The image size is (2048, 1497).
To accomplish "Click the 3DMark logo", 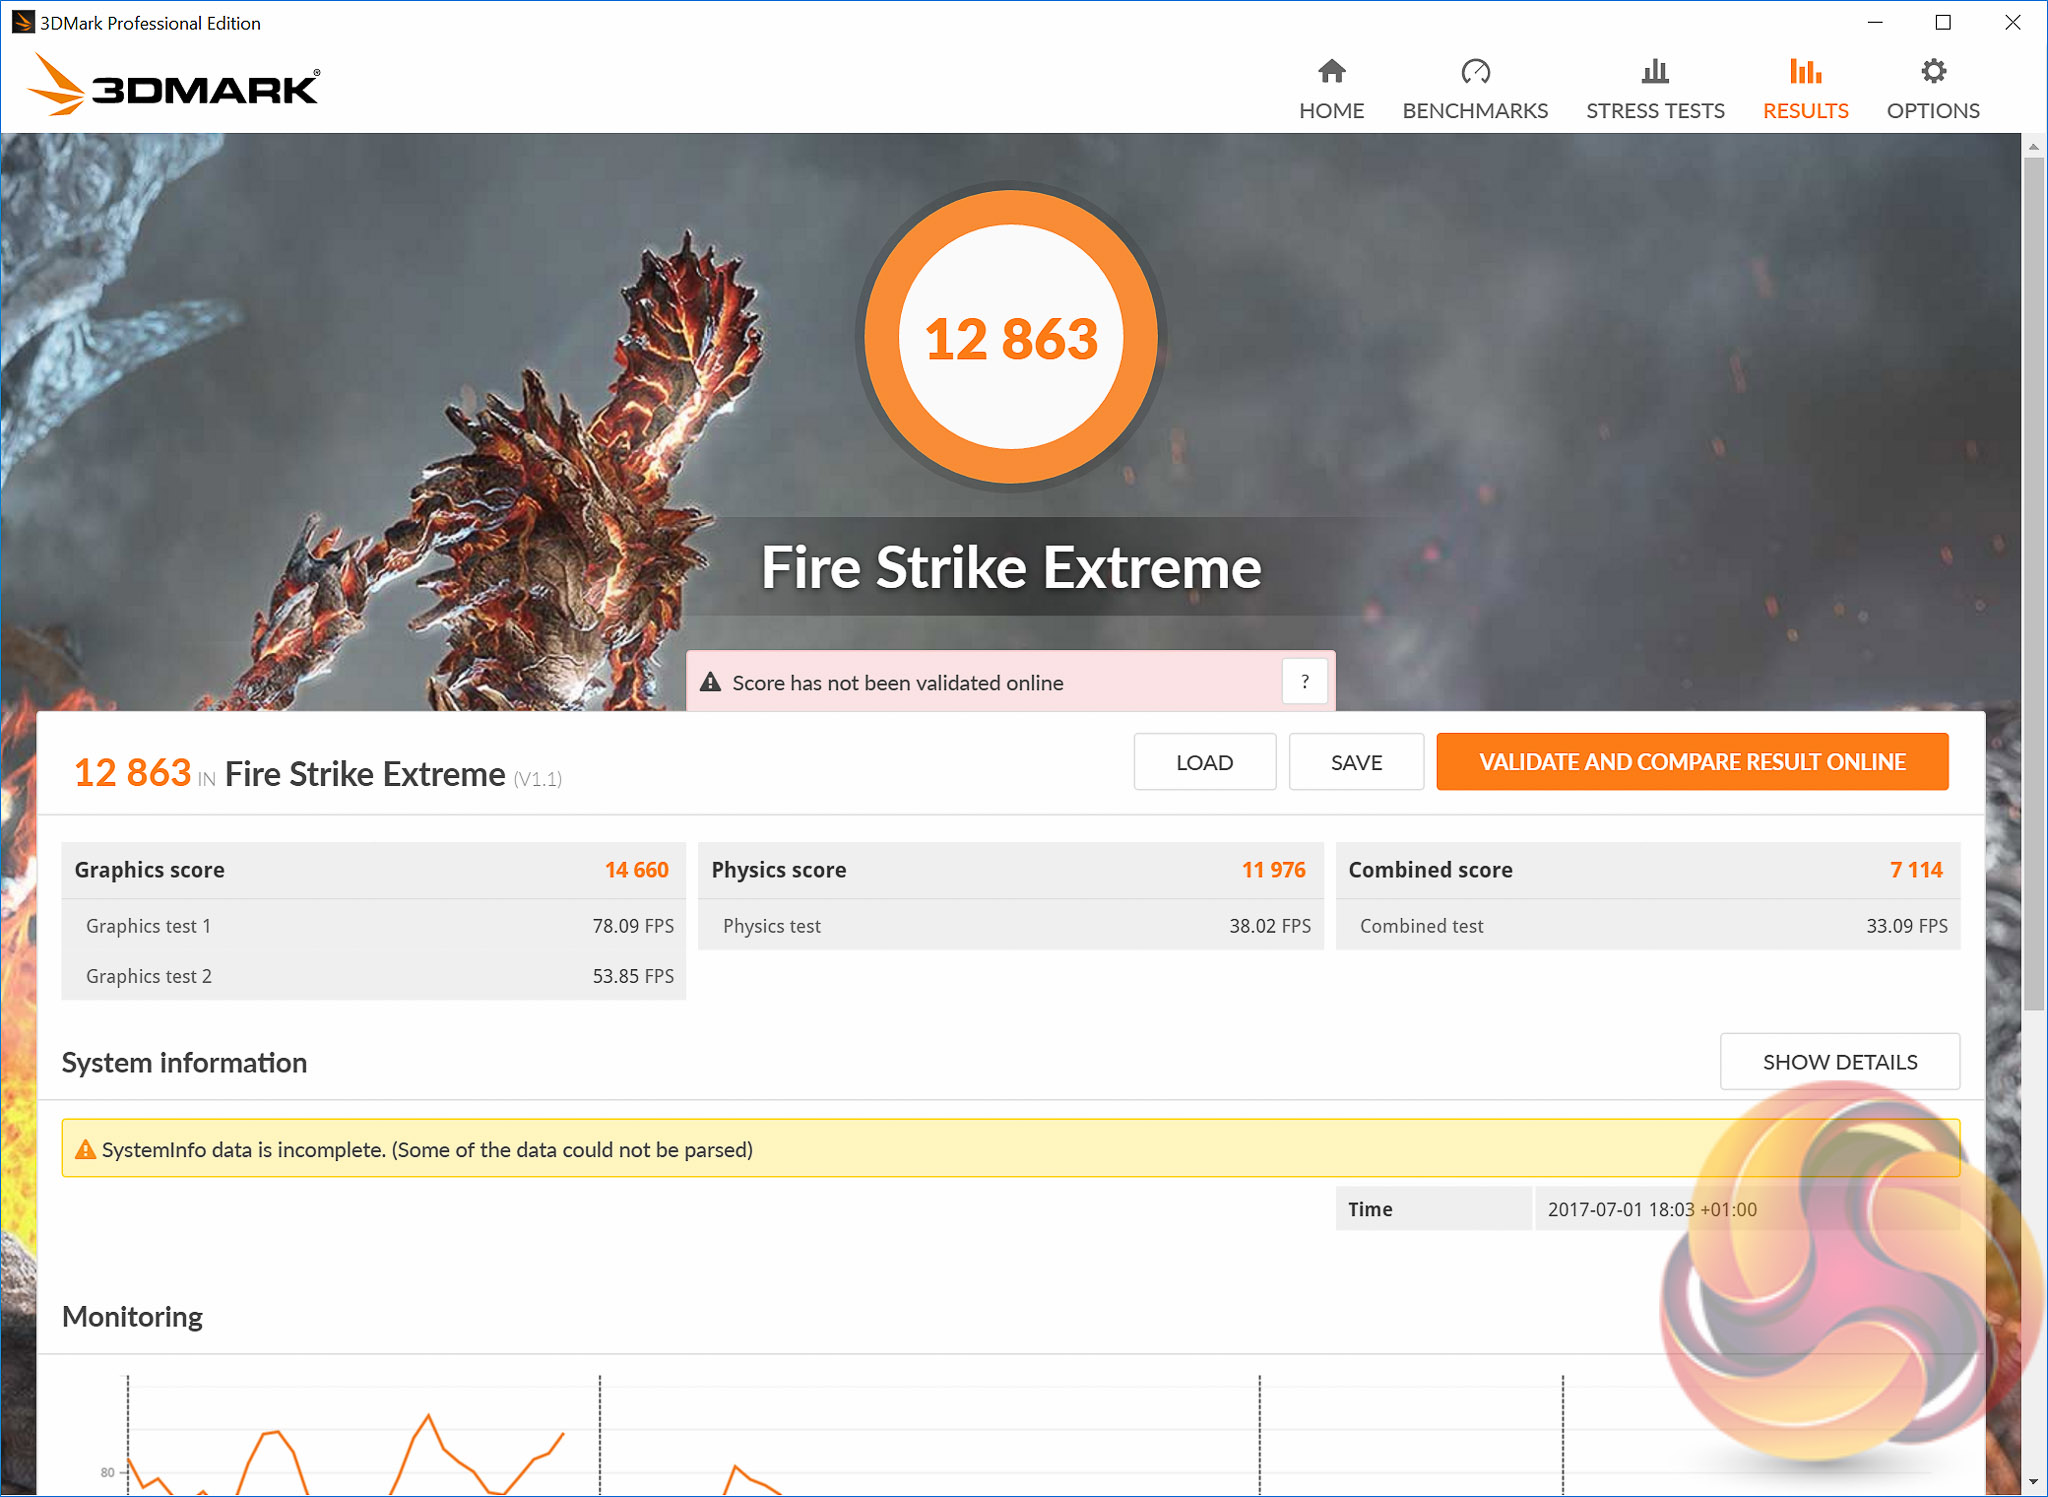I will [x=174, y=86].
